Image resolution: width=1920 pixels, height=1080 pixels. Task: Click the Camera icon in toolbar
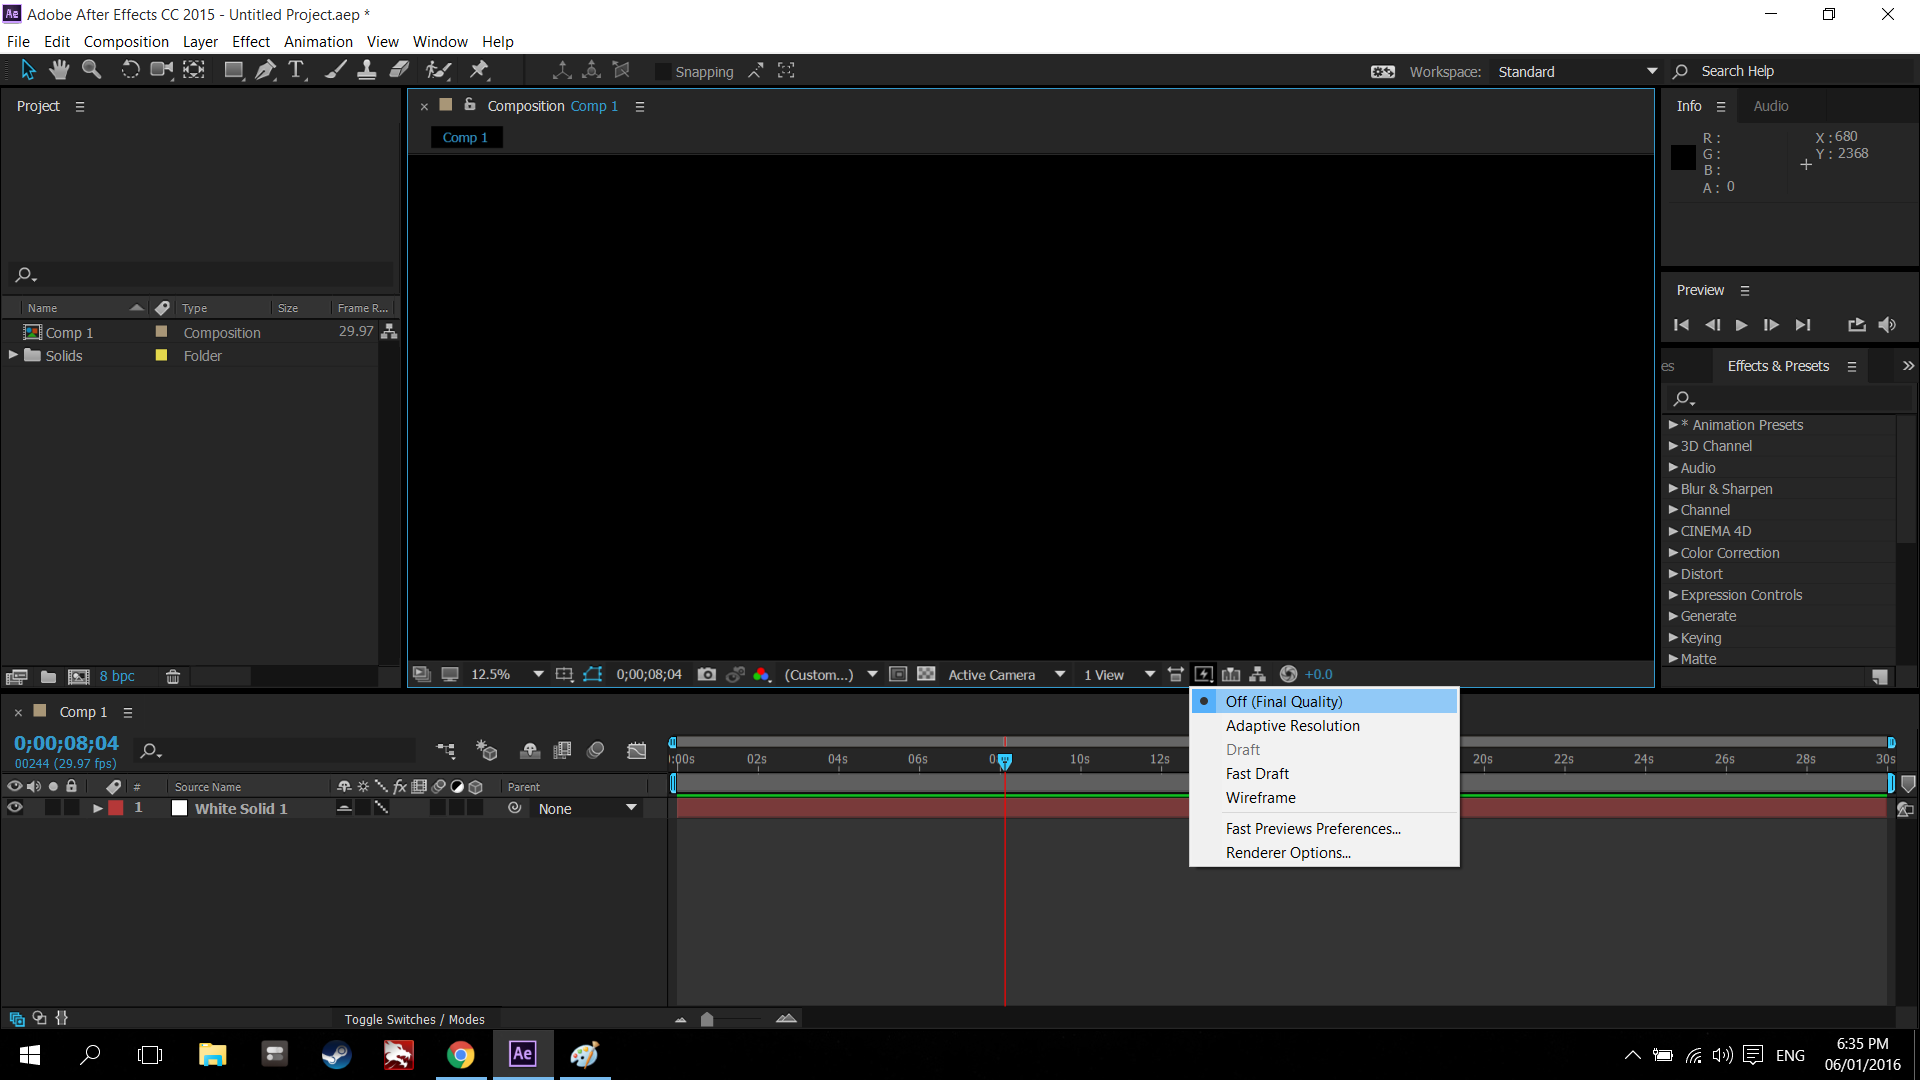[x=161, y=70]
